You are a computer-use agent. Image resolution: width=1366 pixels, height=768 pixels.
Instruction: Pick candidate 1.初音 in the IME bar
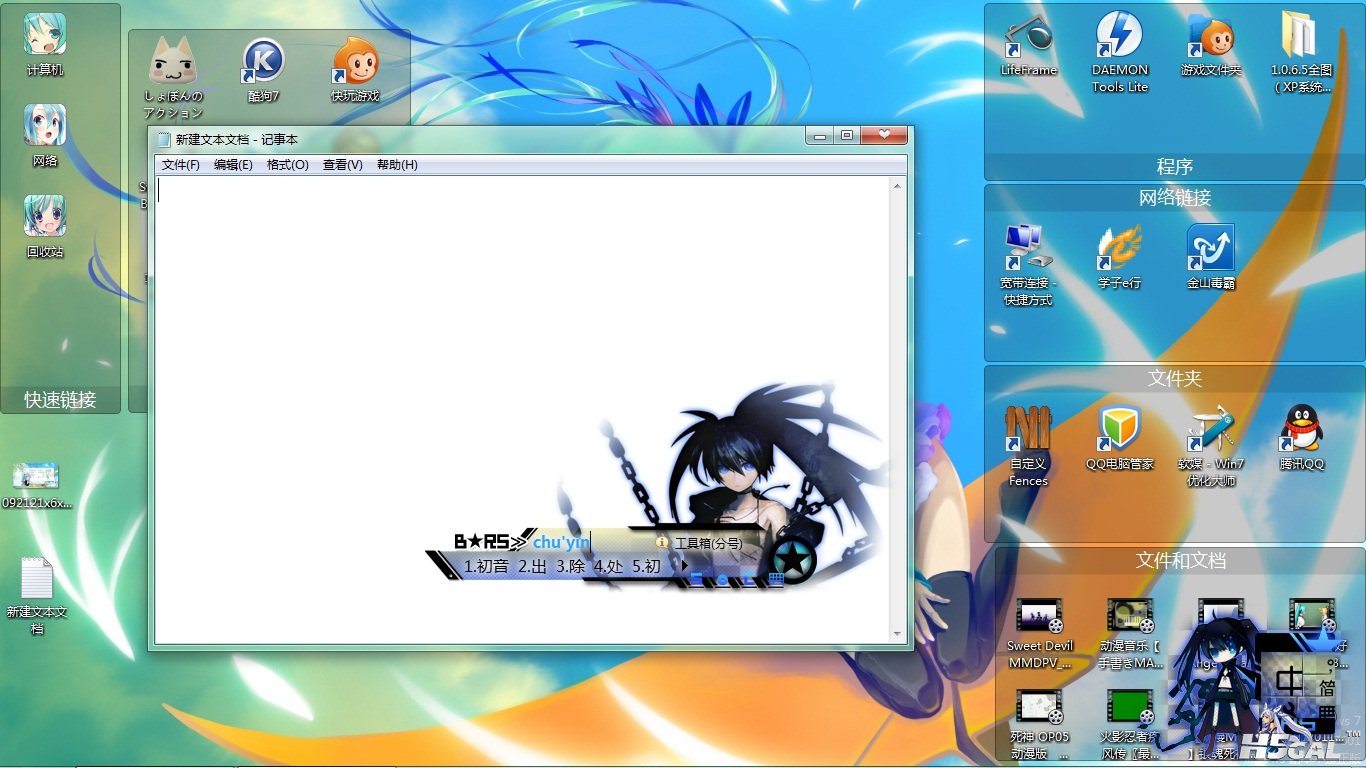click(x=486, y=567)
